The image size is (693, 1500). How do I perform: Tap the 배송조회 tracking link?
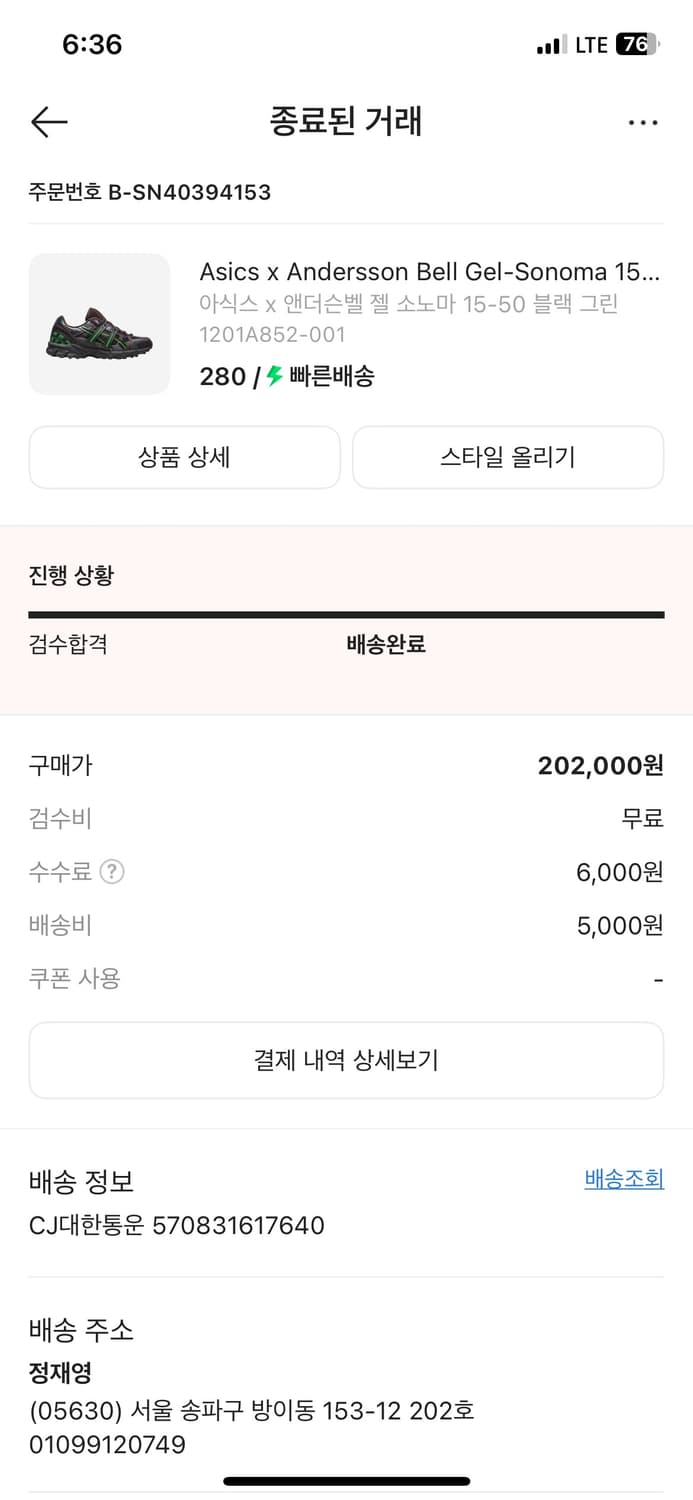click(624, 1179)
